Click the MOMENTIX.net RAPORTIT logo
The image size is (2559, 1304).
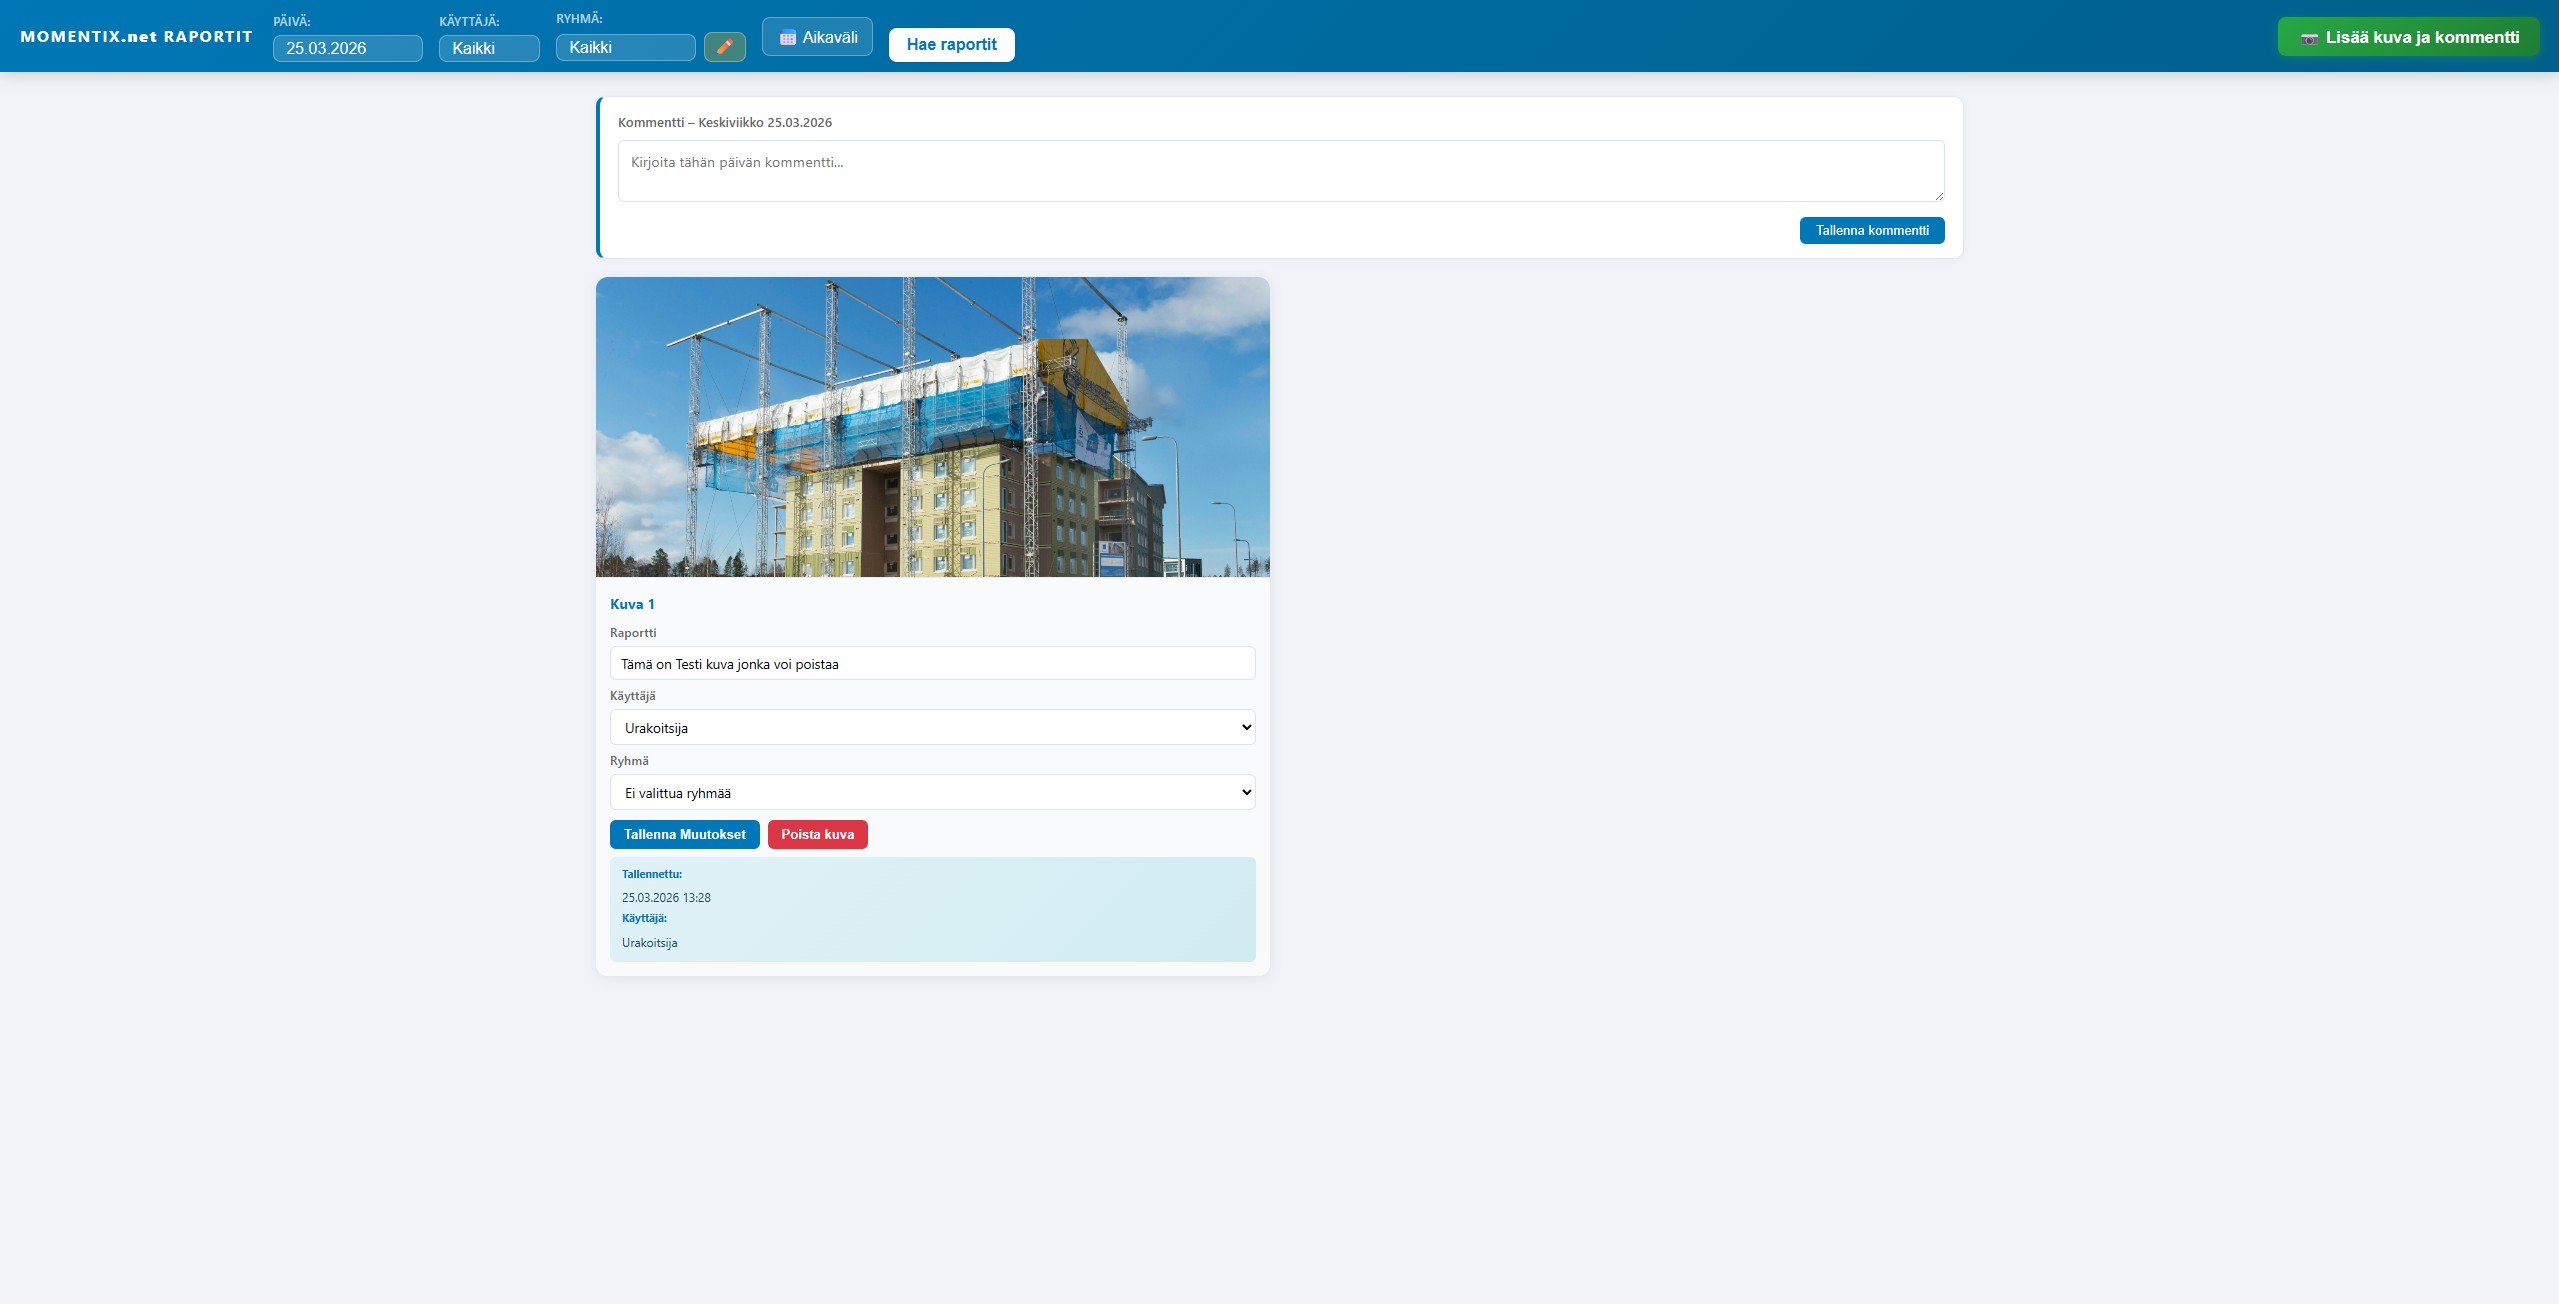coord(136,37)
